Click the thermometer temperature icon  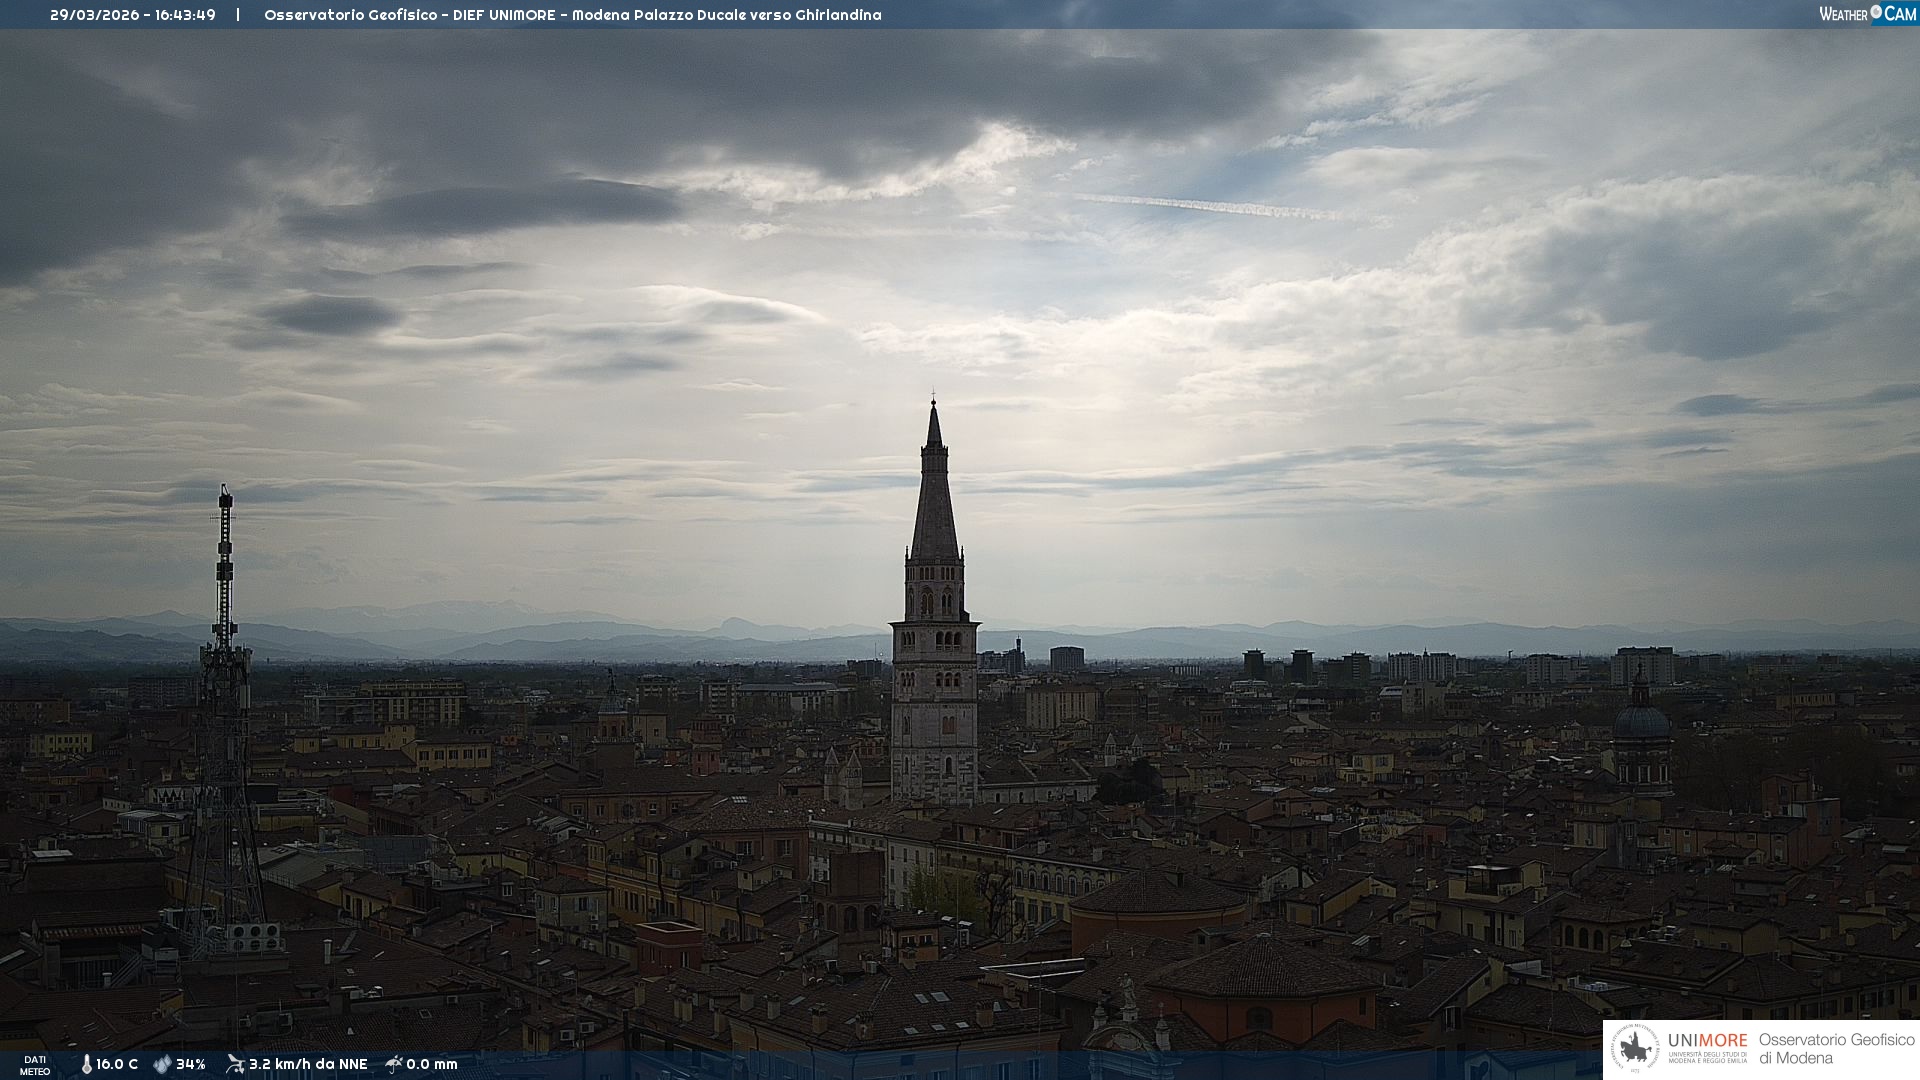(x=87, y=1065)
